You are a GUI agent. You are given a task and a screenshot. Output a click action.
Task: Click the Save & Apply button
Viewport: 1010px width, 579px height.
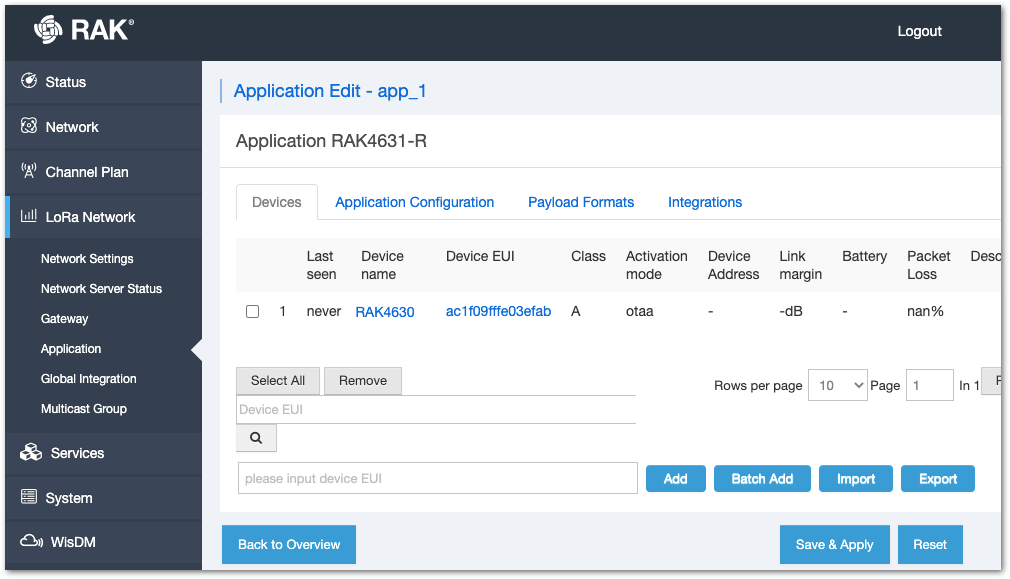pyautogui.click(x=834, y=544)
